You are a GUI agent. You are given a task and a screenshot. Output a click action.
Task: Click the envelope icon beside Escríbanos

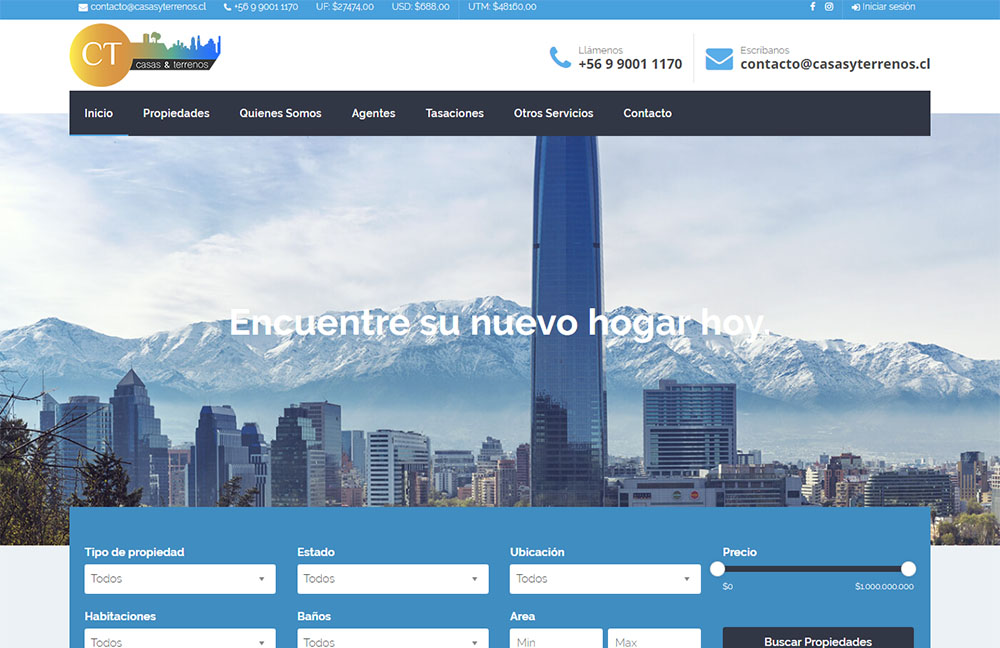tap(719, 59)
